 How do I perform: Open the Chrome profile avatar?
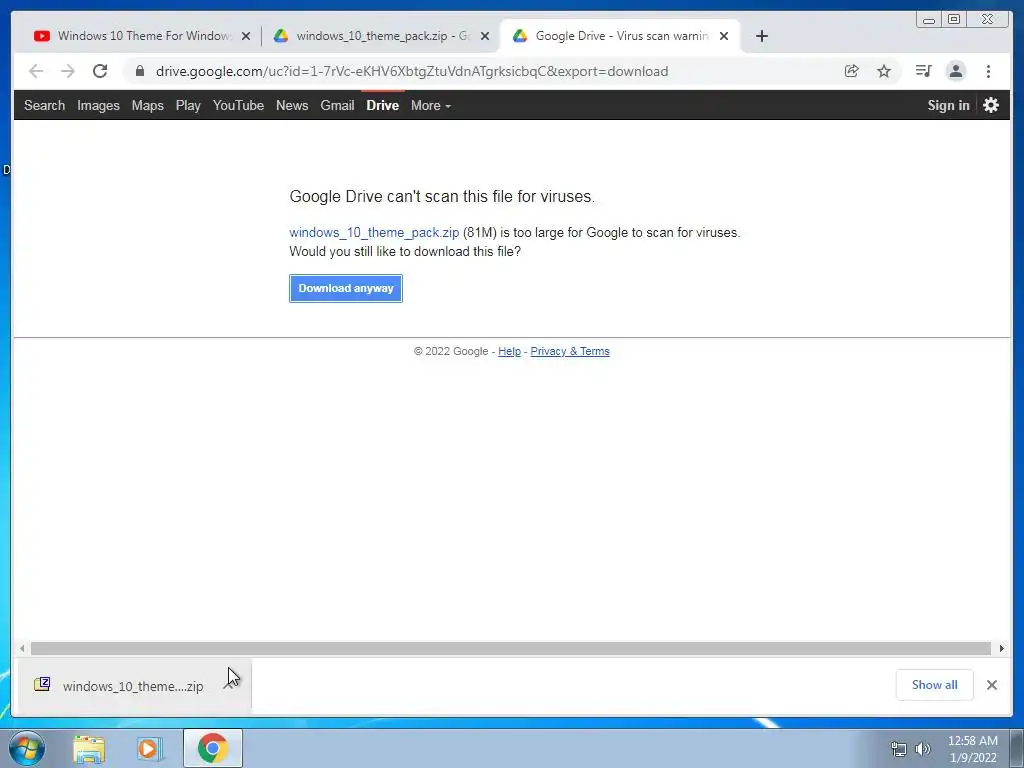click(x=955, y=71)
